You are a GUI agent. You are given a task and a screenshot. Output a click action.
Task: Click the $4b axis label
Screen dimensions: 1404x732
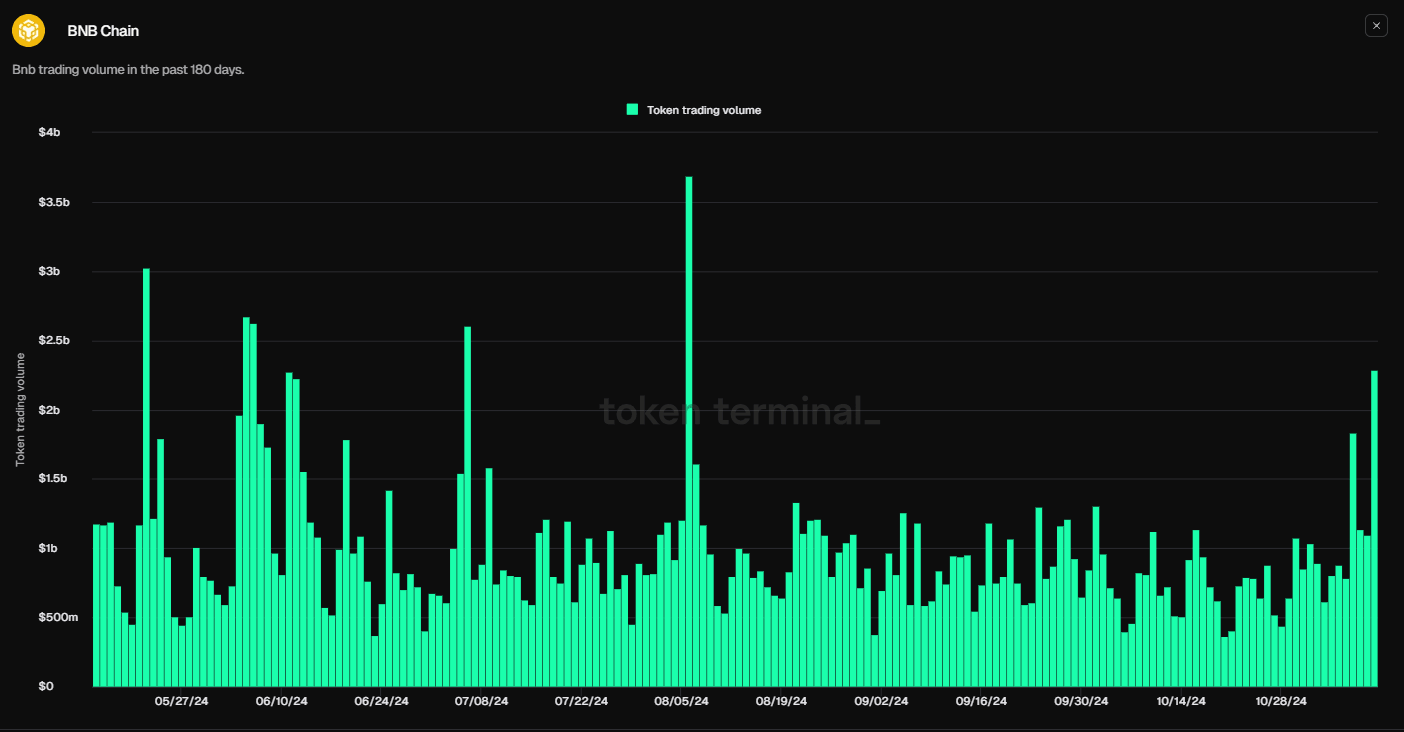49,131
